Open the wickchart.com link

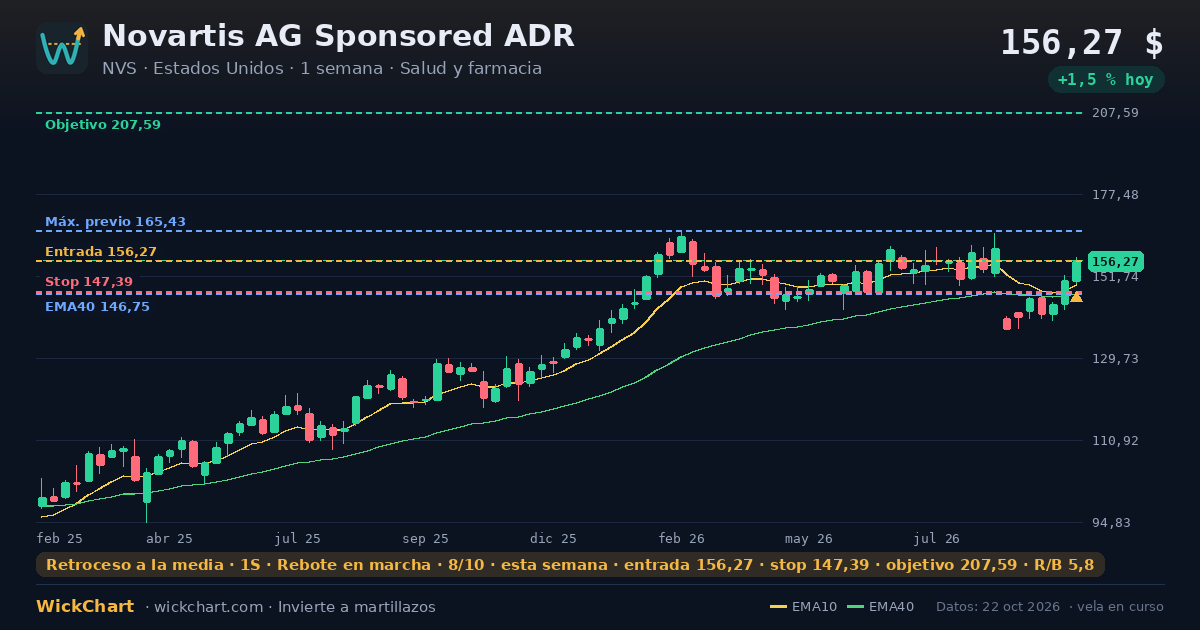coord(207,607)
